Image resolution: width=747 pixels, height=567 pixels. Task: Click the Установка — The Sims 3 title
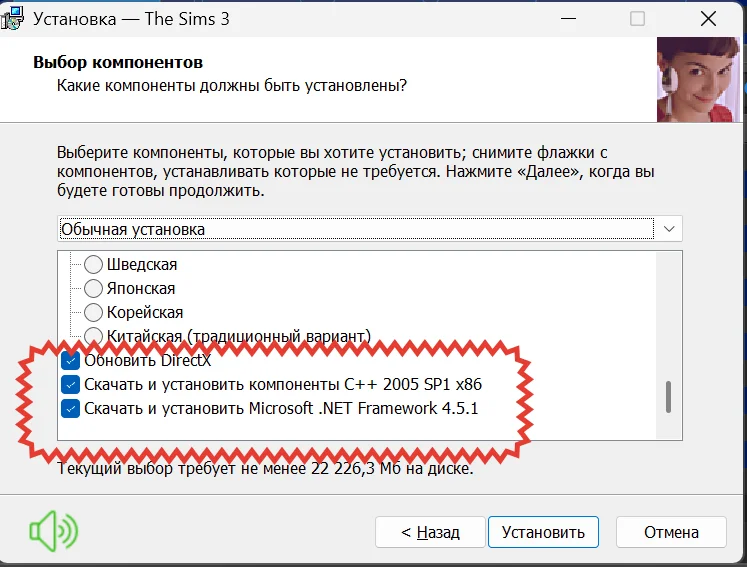130,19
